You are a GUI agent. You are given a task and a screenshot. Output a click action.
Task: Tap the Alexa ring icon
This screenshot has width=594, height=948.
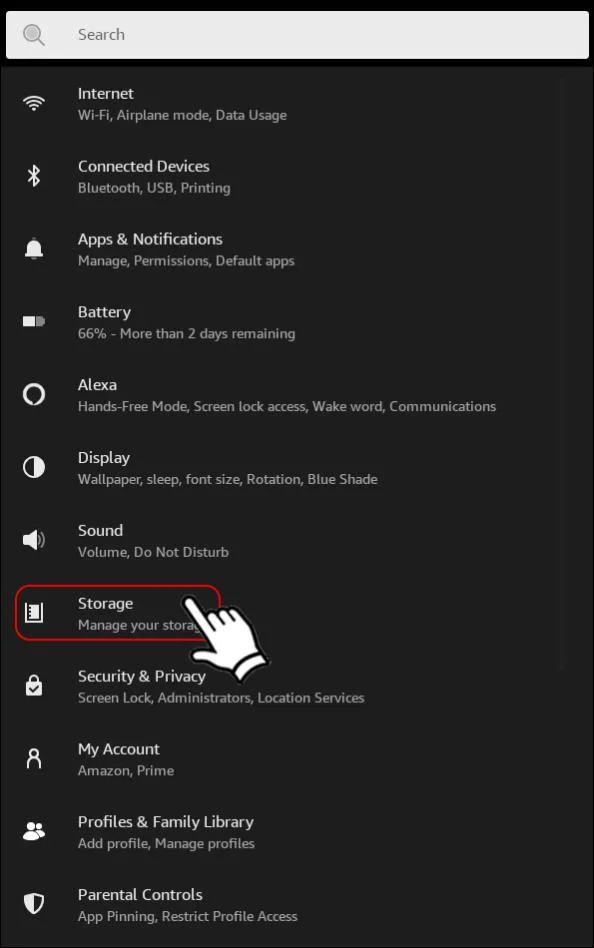click(x=34, y=394)
